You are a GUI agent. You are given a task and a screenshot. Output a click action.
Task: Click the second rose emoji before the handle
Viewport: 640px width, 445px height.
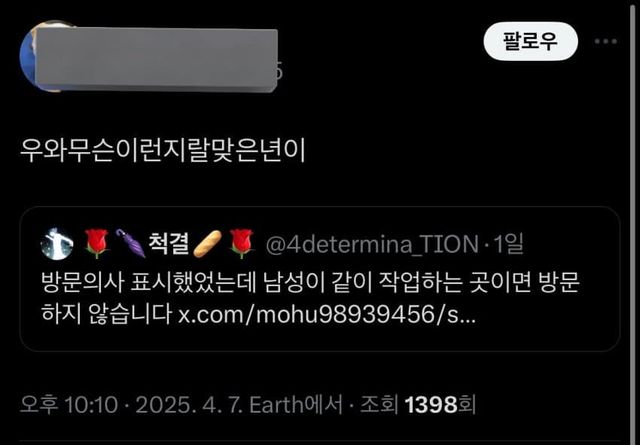241,244
